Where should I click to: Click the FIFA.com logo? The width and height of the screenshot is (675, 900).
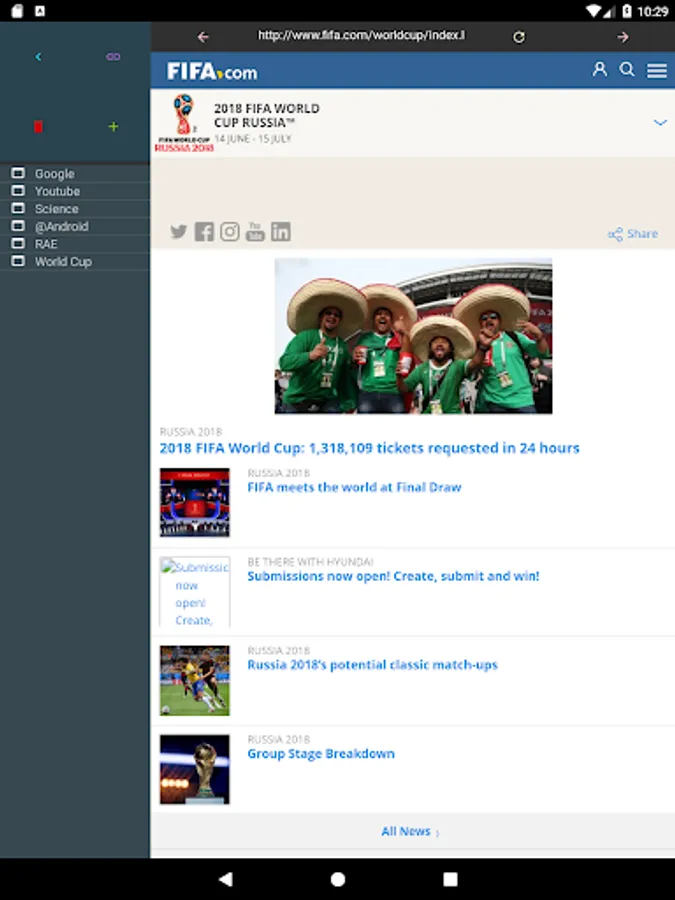pyautogui.click(x=212, y=72)
